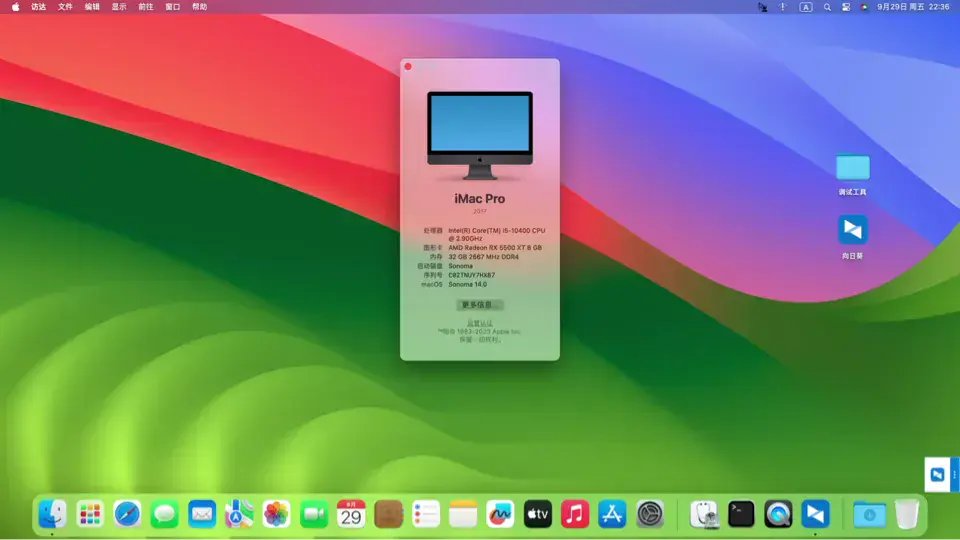Launch Disk Utility from the Dock
This screenshot has width=960, height=540.
pyautogui.click(x=704, y=514)
